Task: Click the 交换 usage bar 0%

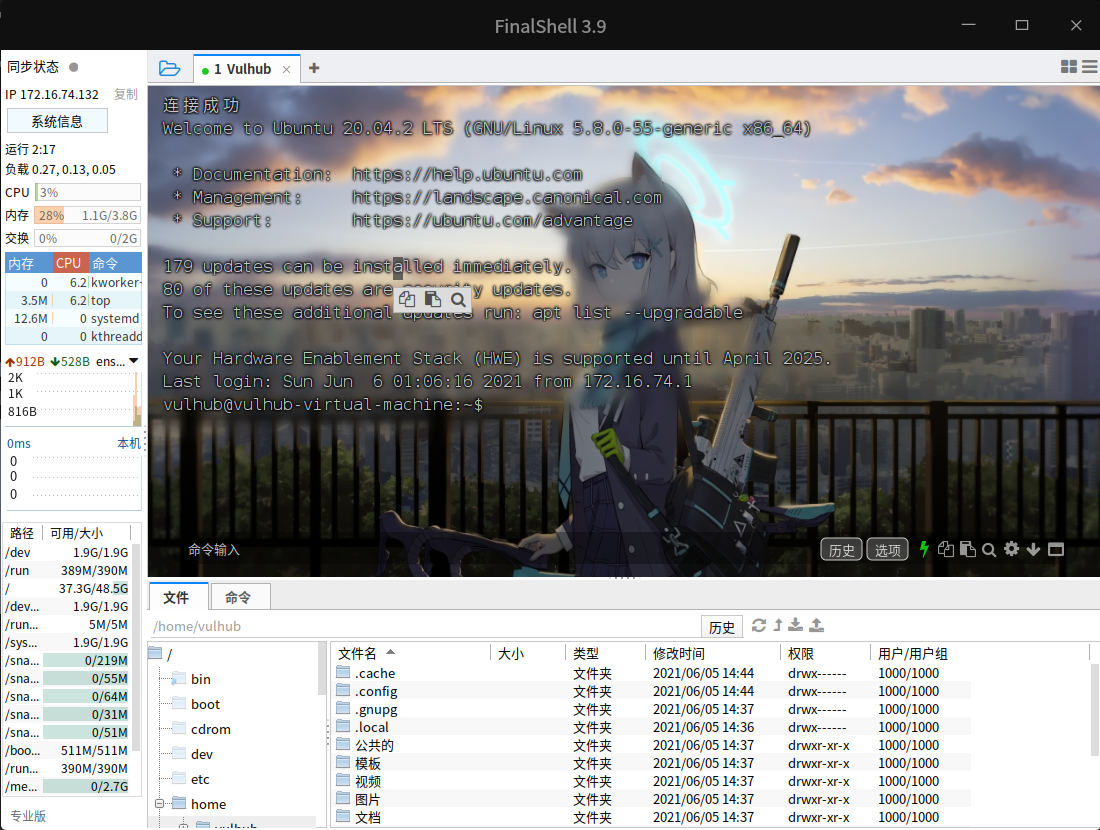Action: 88,239
